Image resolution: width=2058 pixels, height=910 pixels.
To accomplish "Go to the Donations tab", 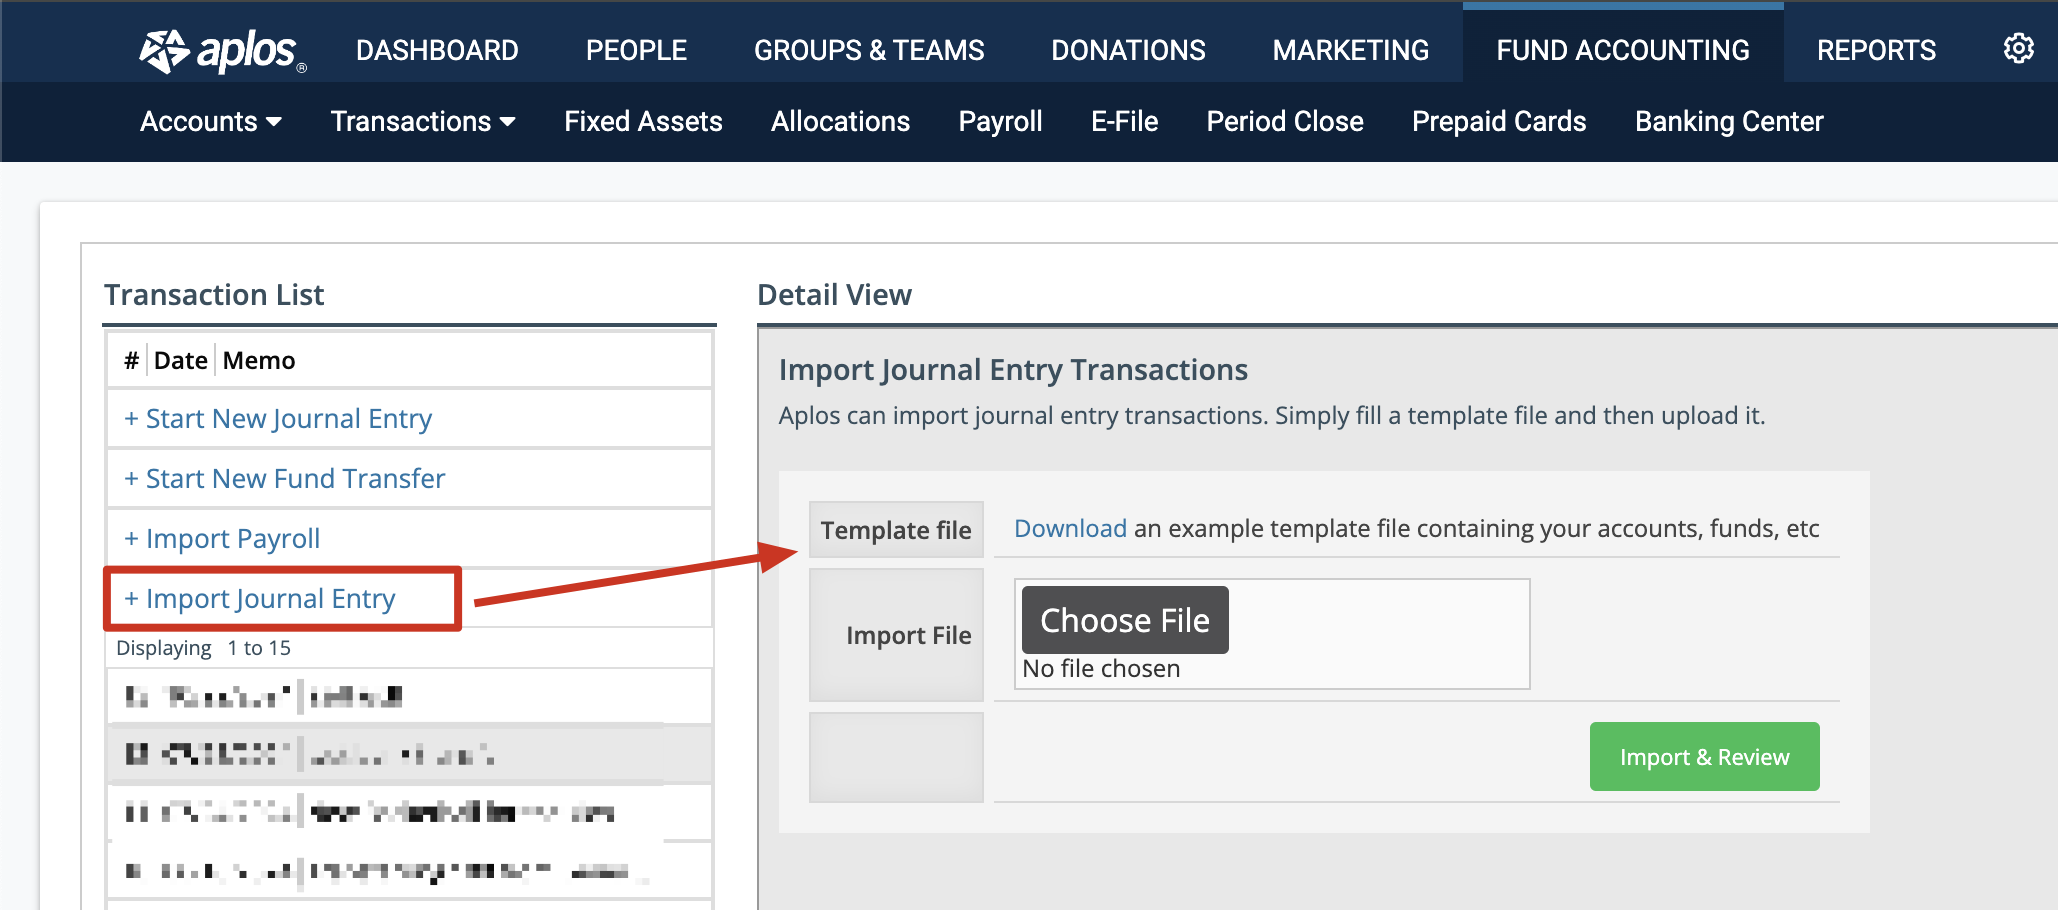I will click(x=1128, y=50).
